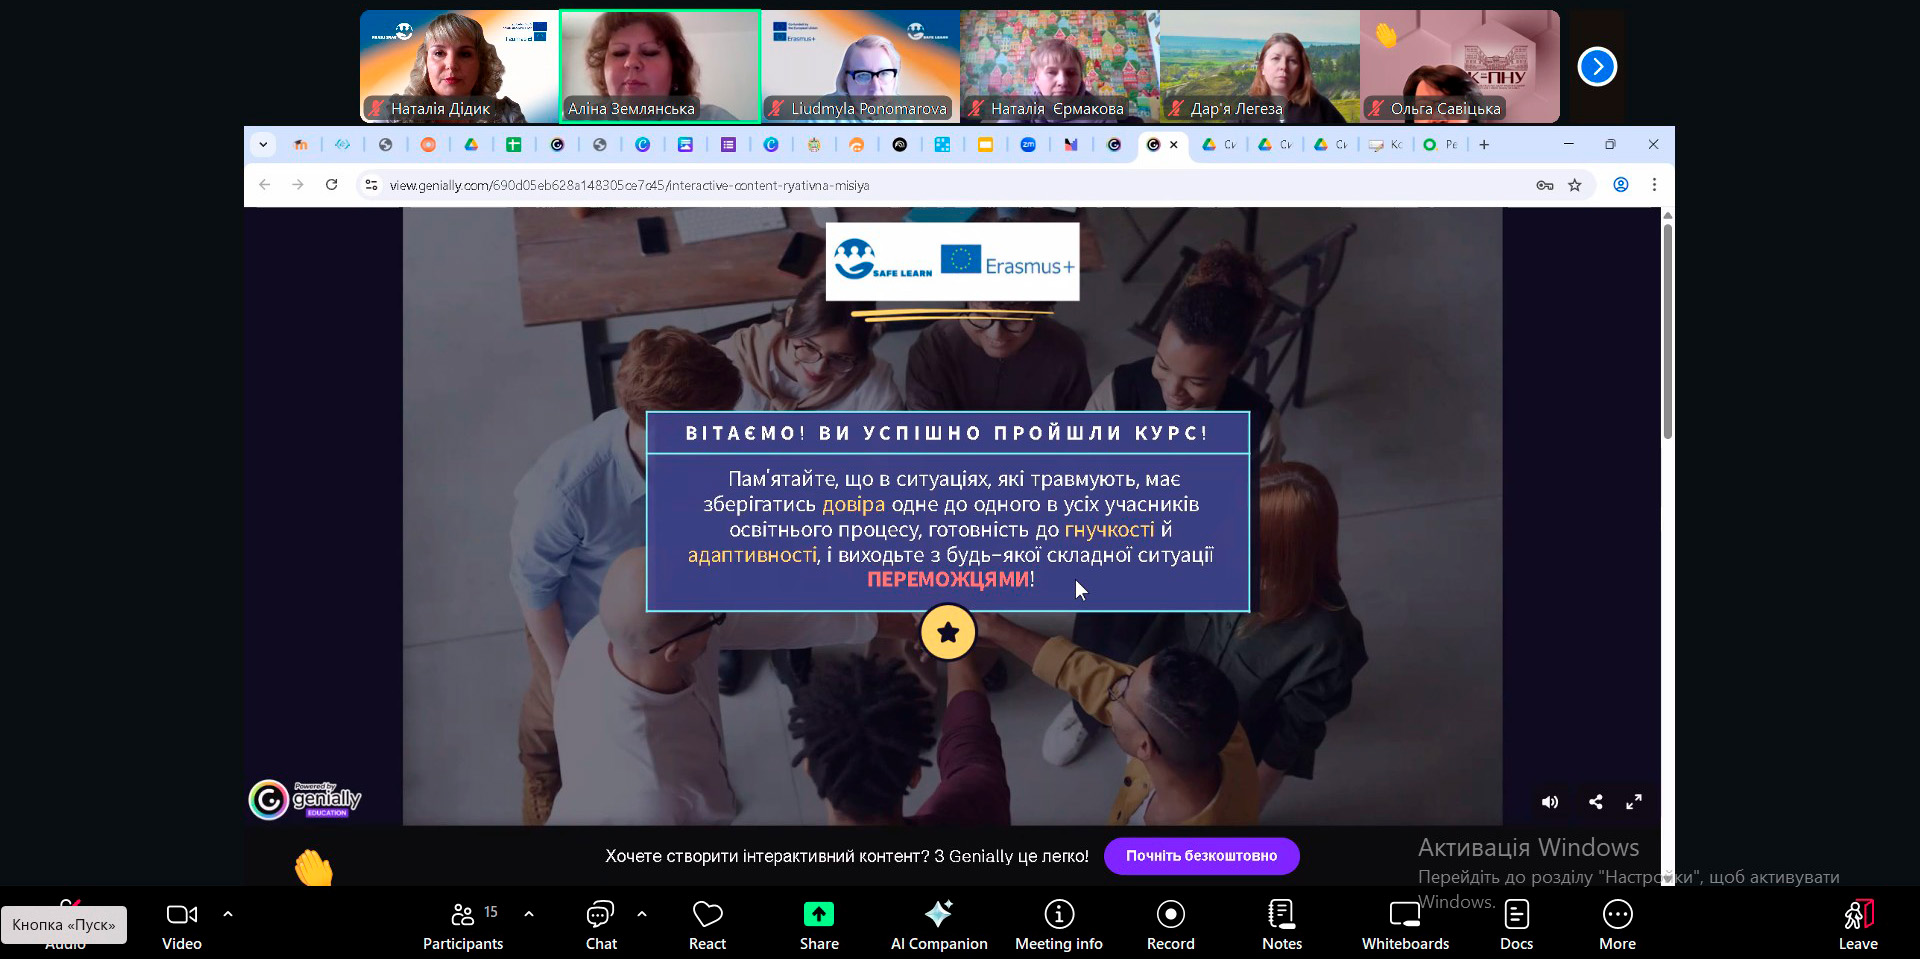Click the yellow star button on the slide
1920x960 pixels.
(947, 632)
